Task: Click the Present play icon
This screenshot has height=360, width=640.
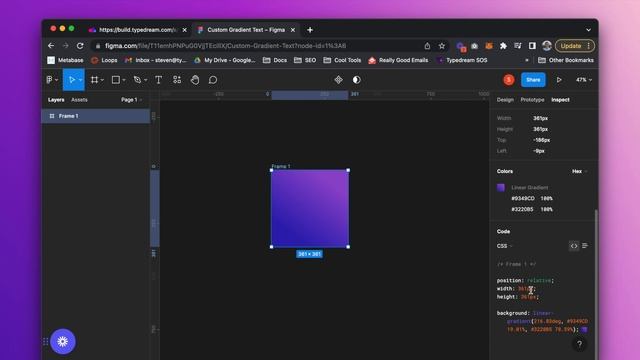Action: (559, 80)
